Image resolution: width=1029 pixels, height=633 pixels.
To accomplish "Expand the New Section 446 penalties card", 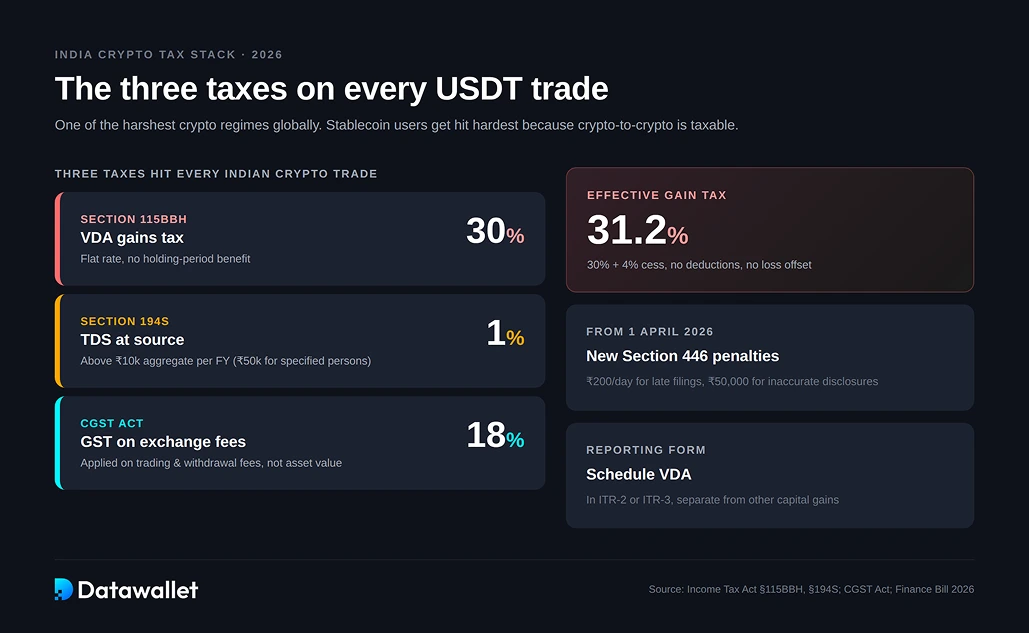I will [x=770, y=356].
